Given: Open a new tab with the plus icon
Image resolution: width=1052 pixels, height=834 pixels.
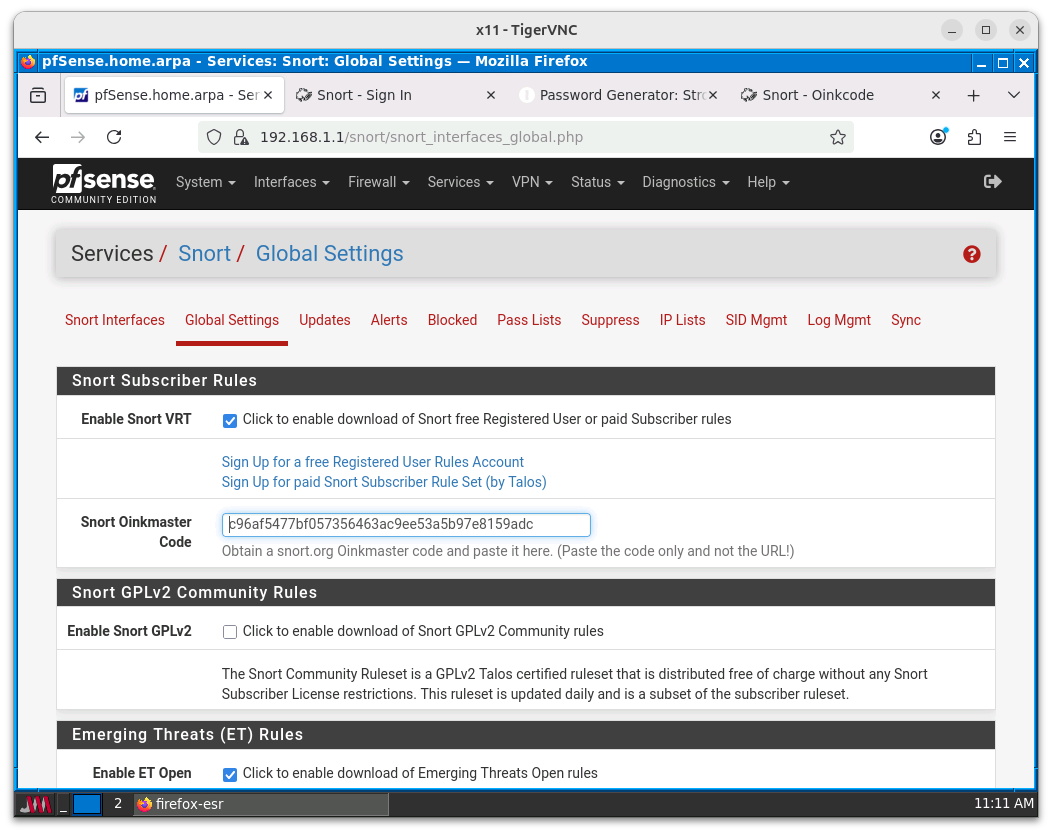Looking at the screenshot, I should click(974, 95).
